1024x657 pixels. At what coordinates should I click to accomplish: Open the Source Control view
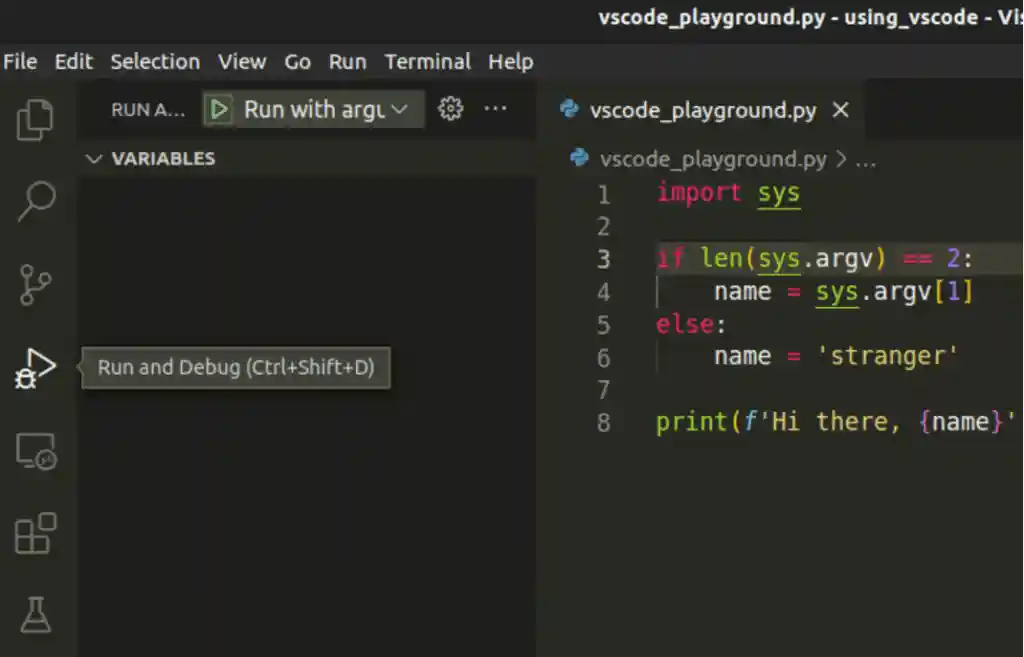pyautogui.click(x=35, y=285)
